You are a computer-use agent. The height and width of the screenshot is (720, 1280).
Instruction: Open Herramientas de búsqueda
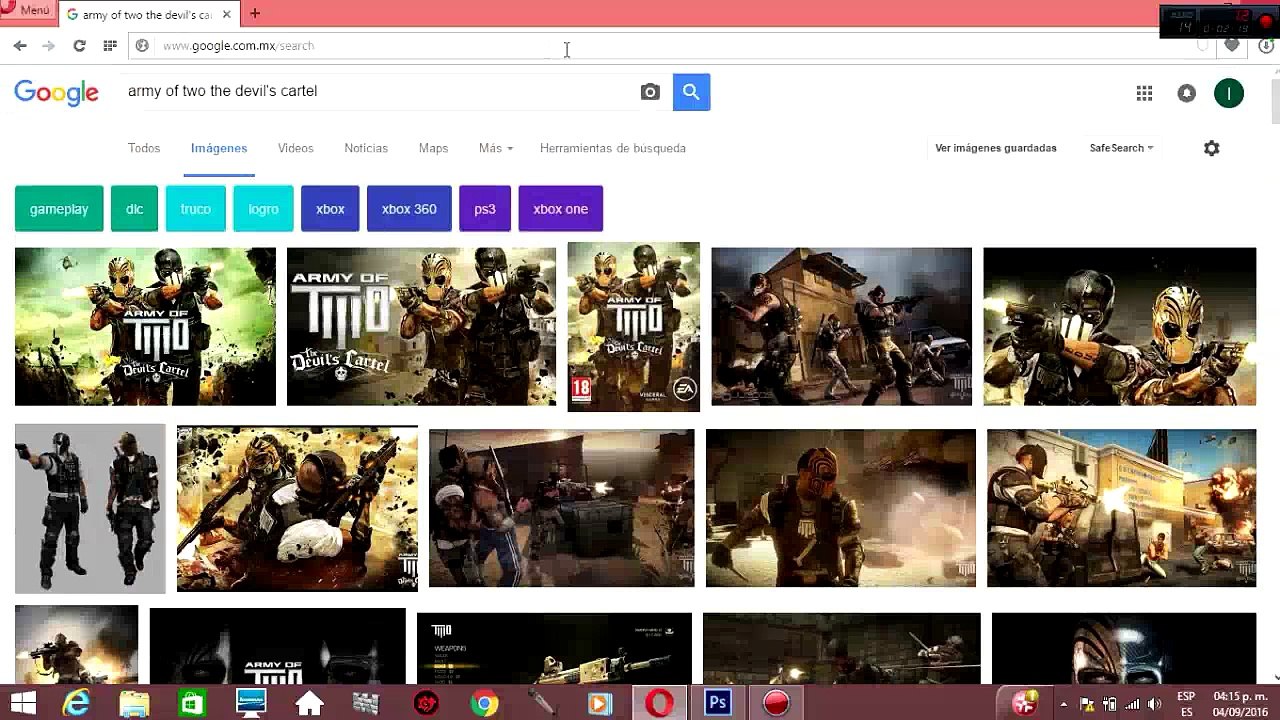tap(613, 148)
